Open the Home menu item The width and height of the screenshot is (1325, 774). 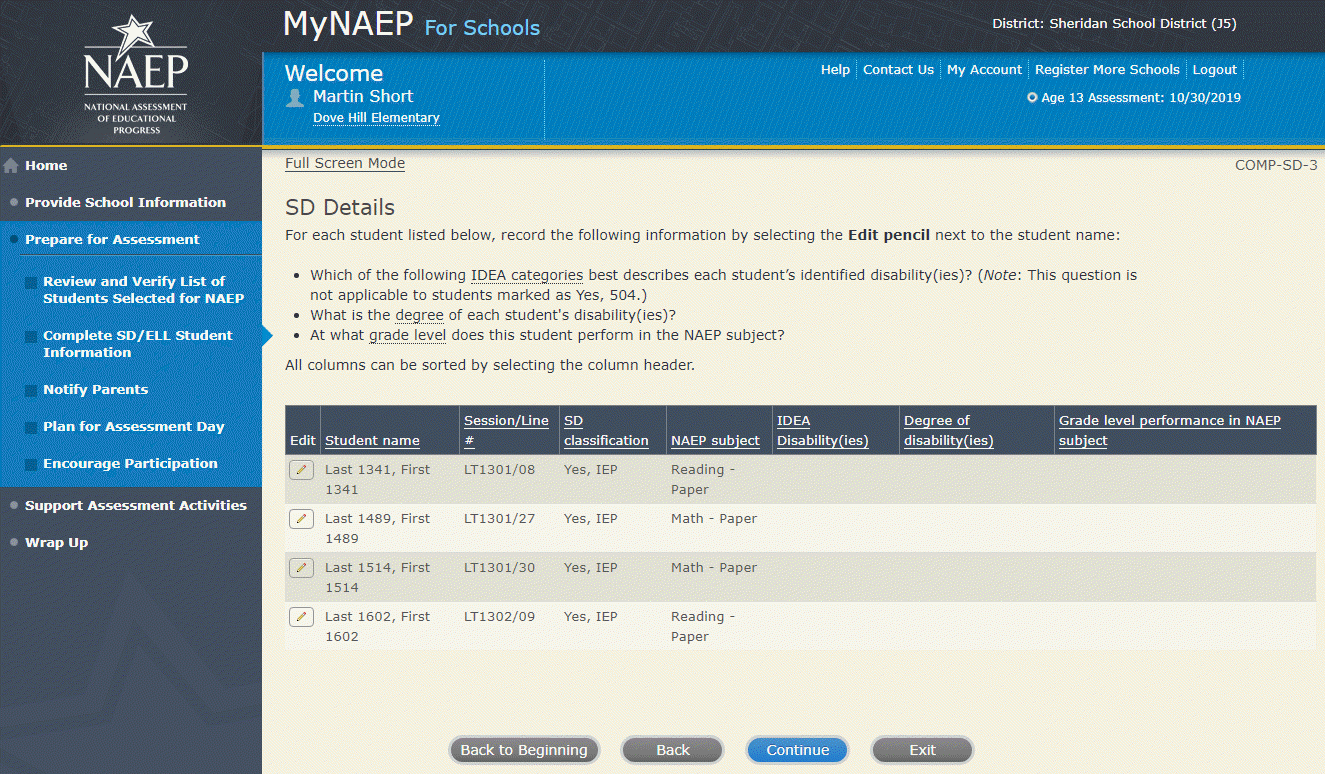tap(46, 166)
